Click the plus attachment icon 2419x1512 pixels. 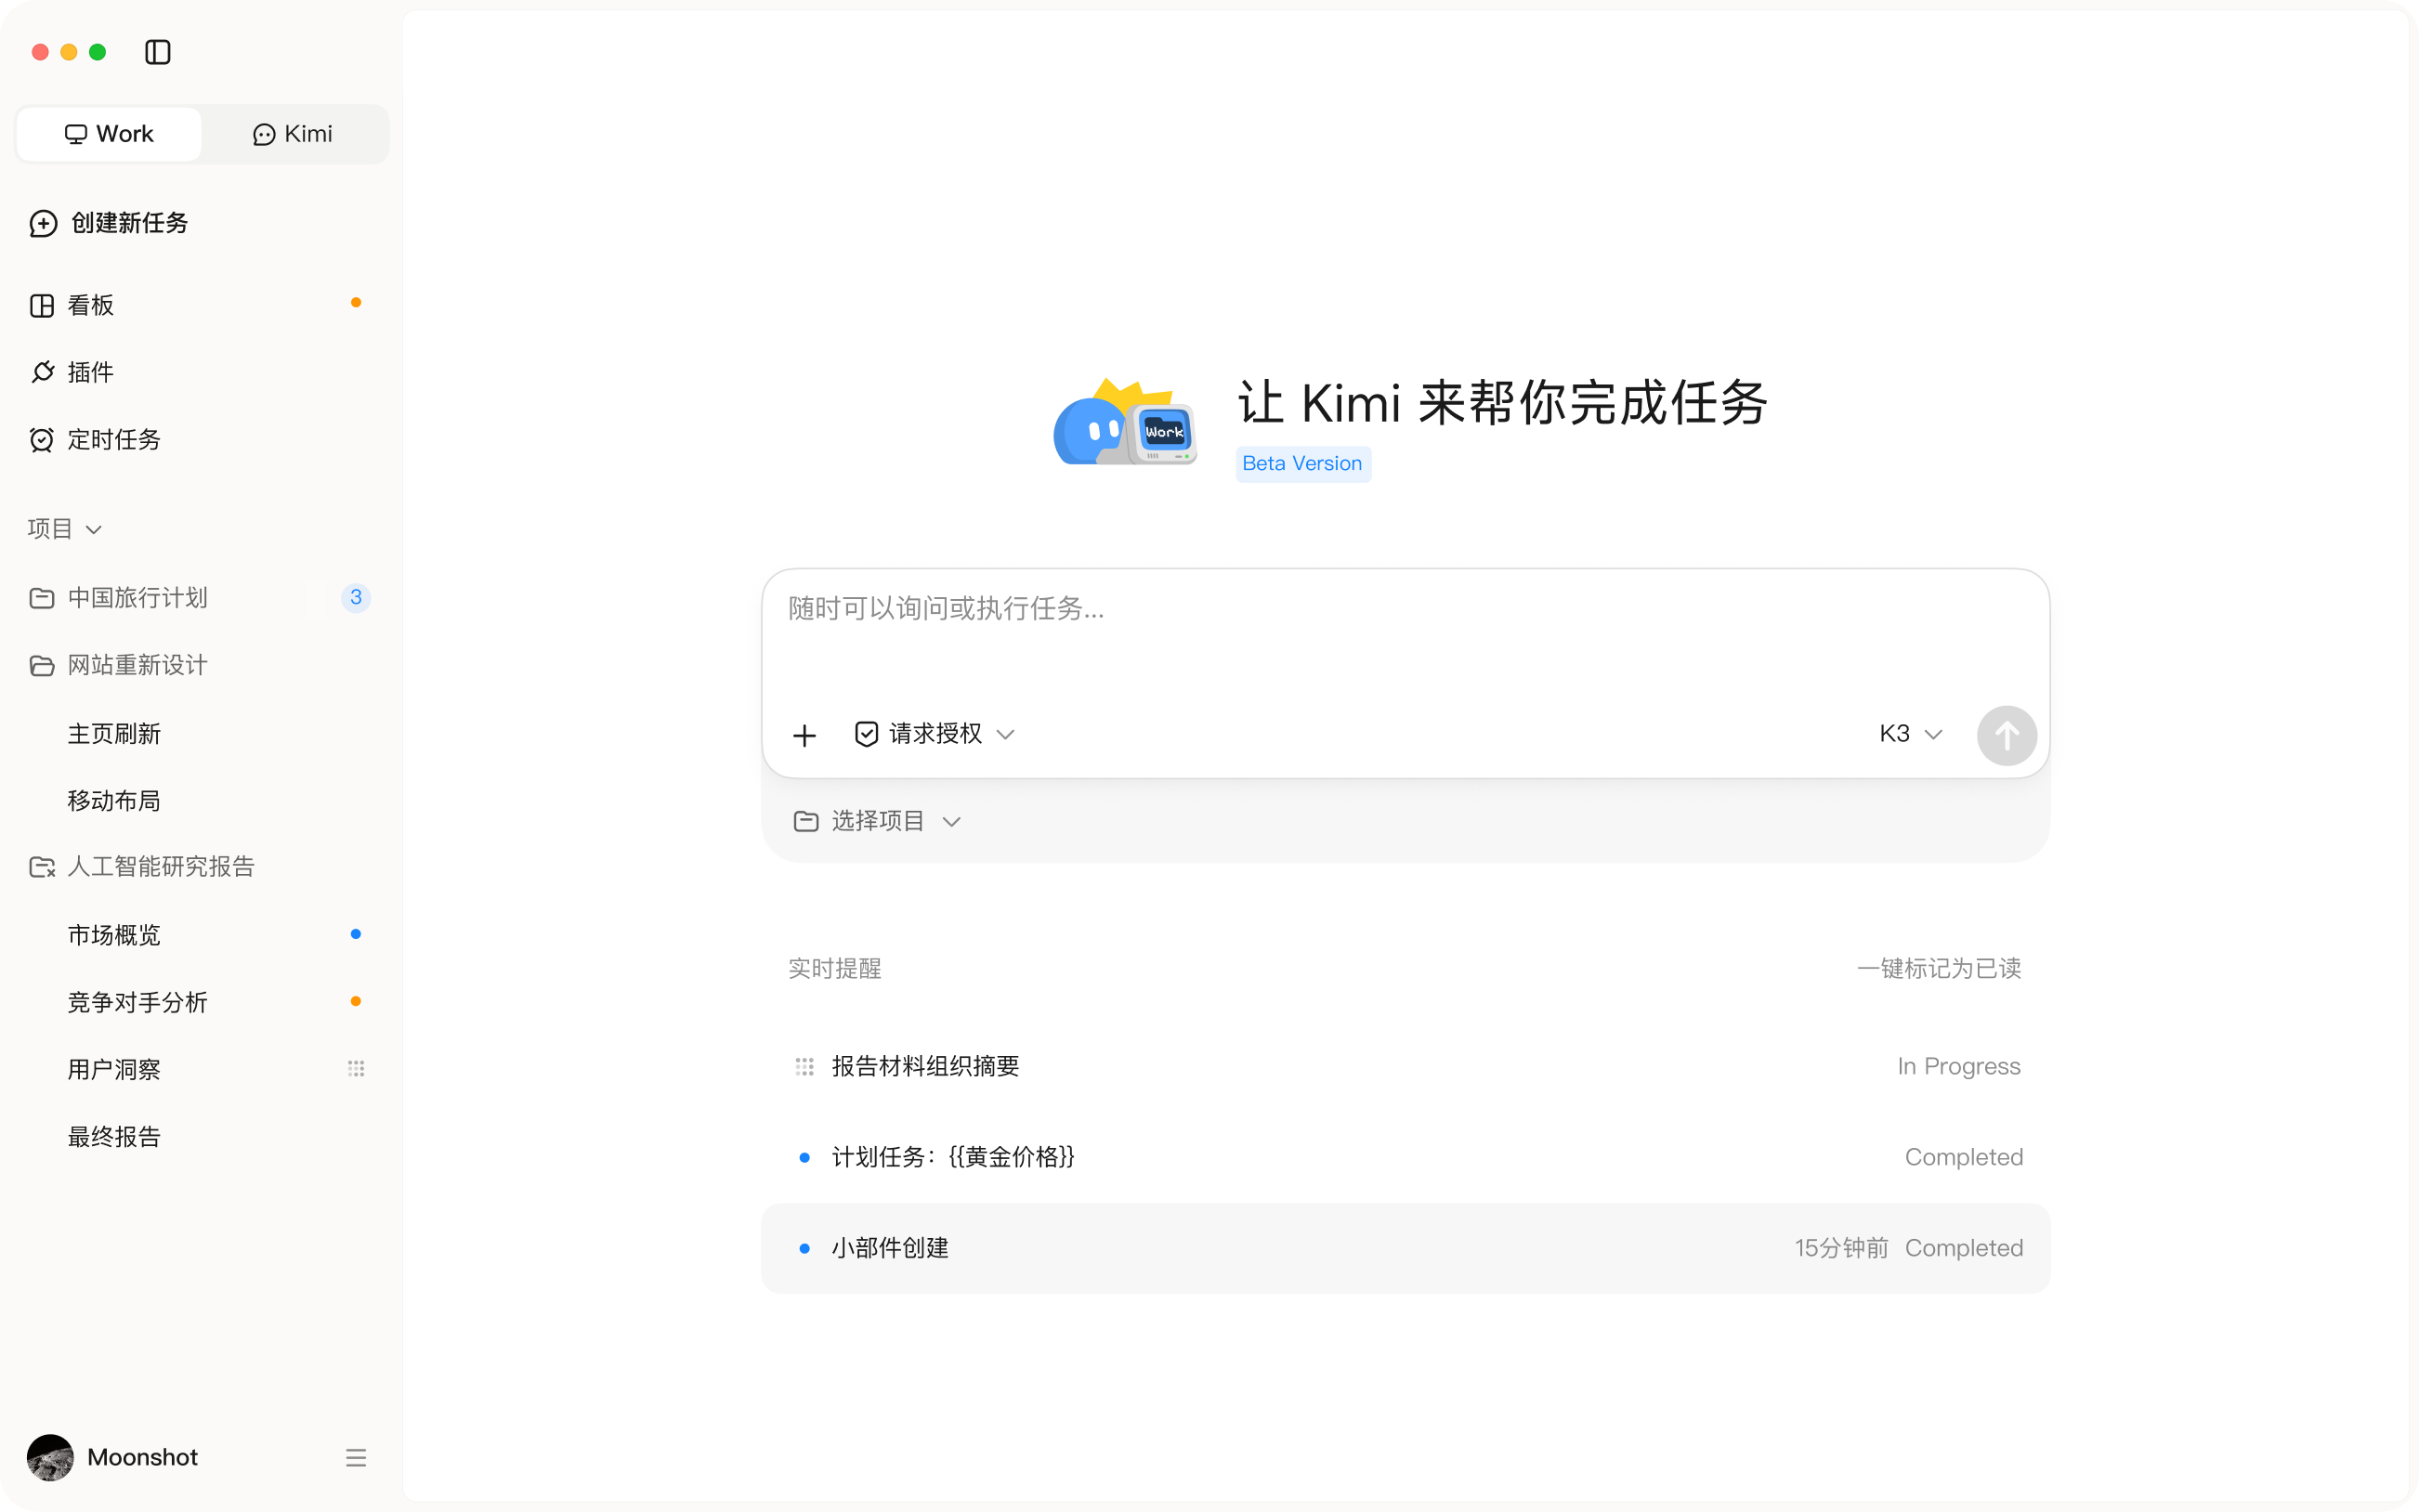click(804, 736)
